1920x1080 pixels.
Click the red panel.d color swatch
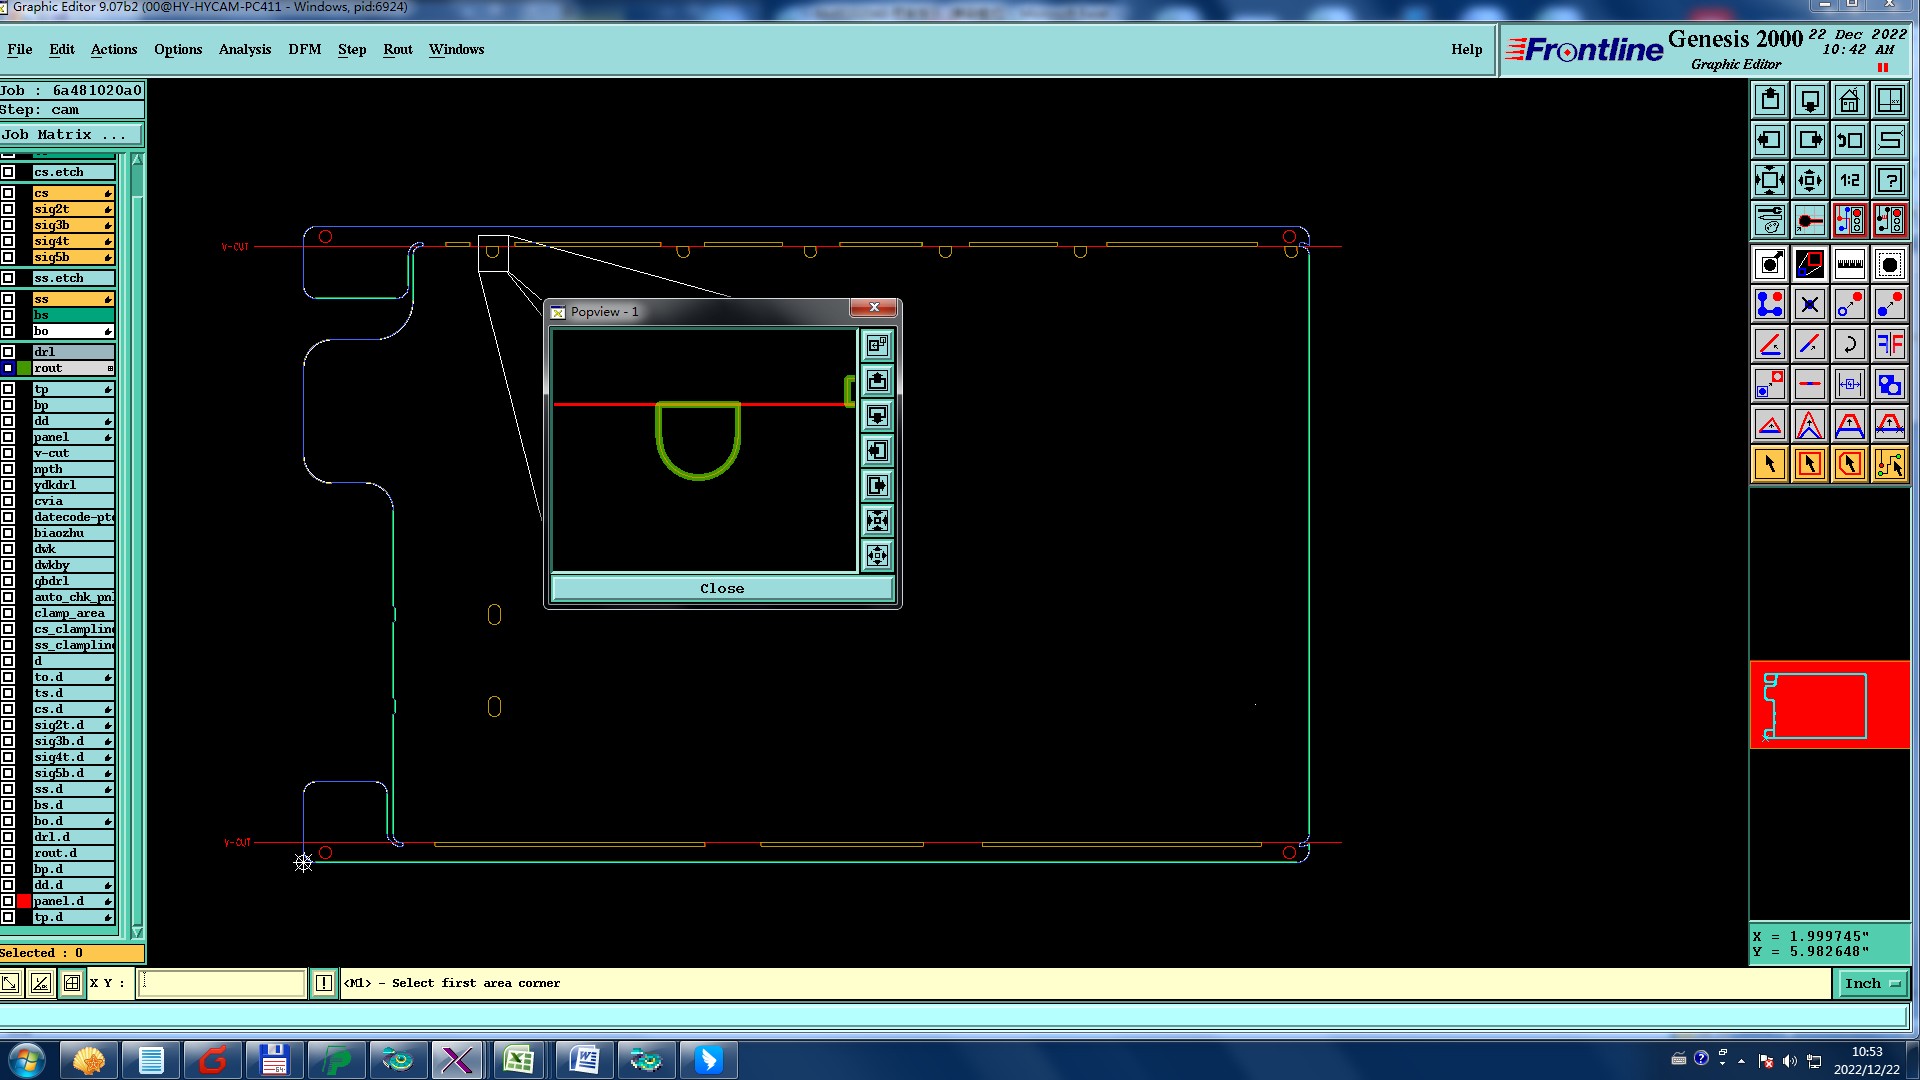[x=24, y=901]
